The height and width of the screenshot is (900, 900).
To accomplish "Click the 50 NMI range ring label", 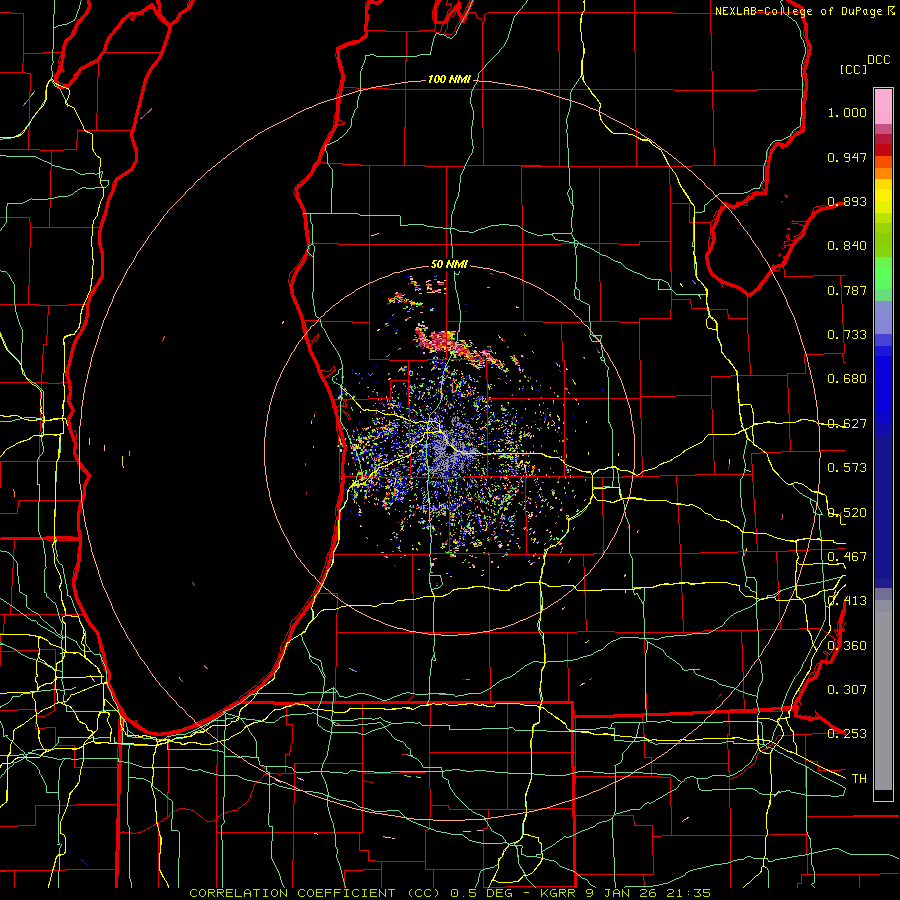I will click(449, 264).
